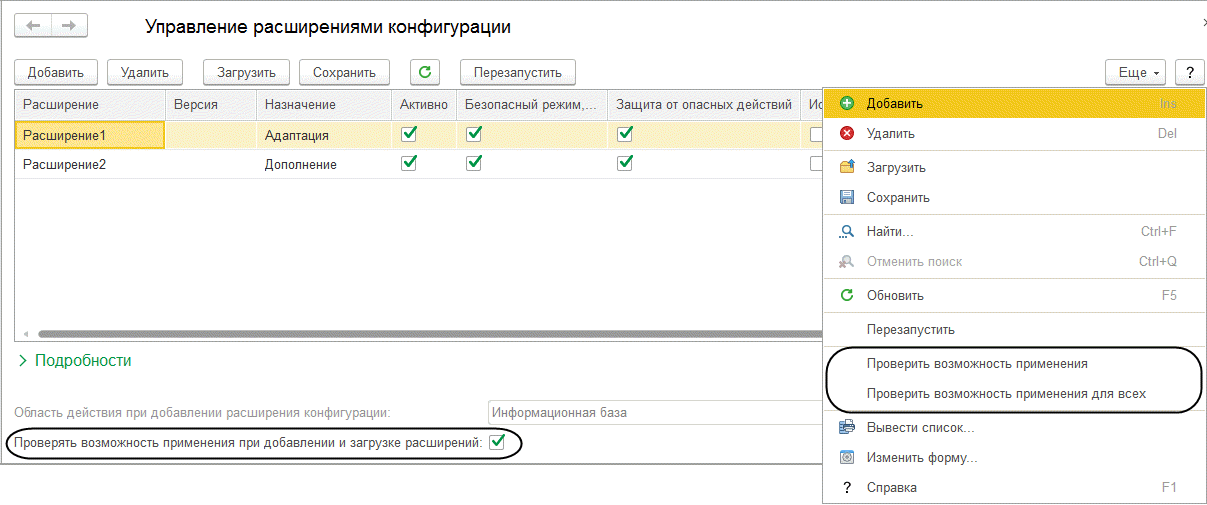Disable checking applicability when adding extensions
The width and height of the screenshot is (1207, 505).
coord(497,442)
